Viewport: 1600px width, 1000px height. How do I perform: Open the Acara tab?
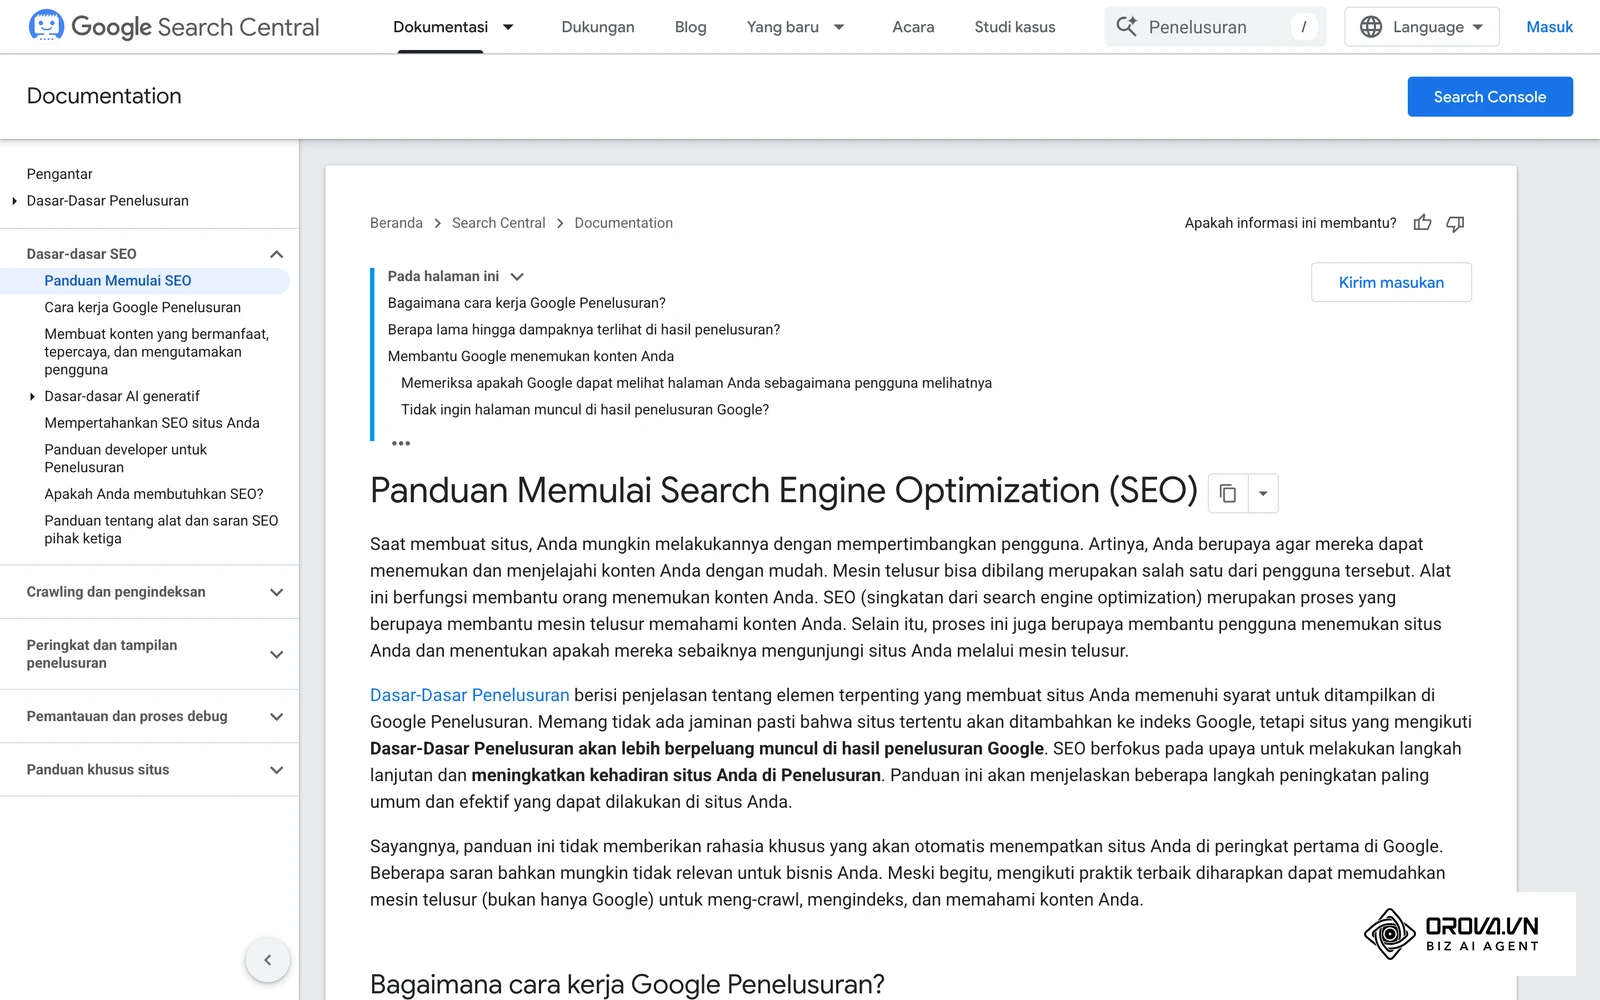(913, 27)
